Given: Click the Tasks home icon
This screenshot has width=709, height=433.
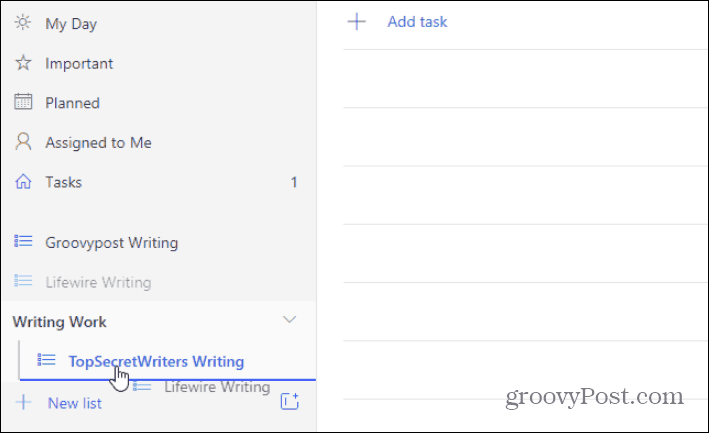Looking at the screenshot, I should [23, 182].
